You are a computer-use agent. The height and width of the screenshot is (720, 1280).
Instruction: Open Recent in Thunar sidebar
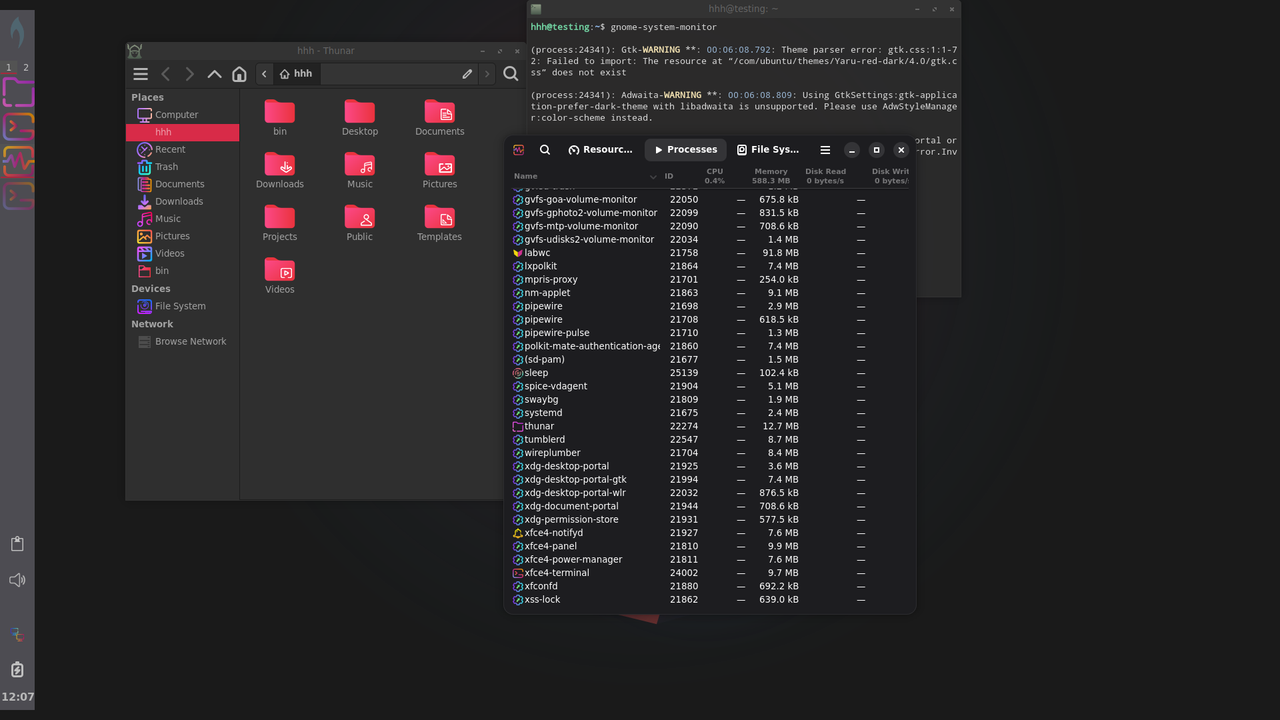(x=182, y=150)
